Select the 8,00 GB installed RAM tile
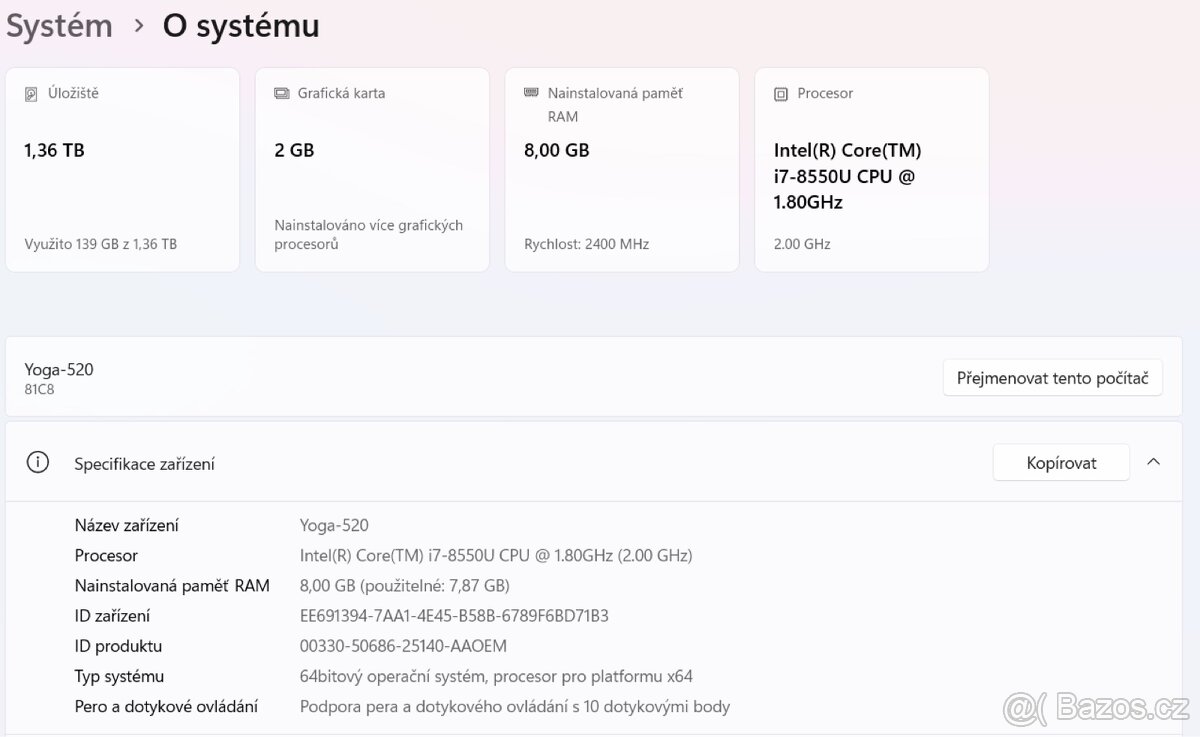The width and height of the screenshot is (1200, 737). [x=622, y=170]
